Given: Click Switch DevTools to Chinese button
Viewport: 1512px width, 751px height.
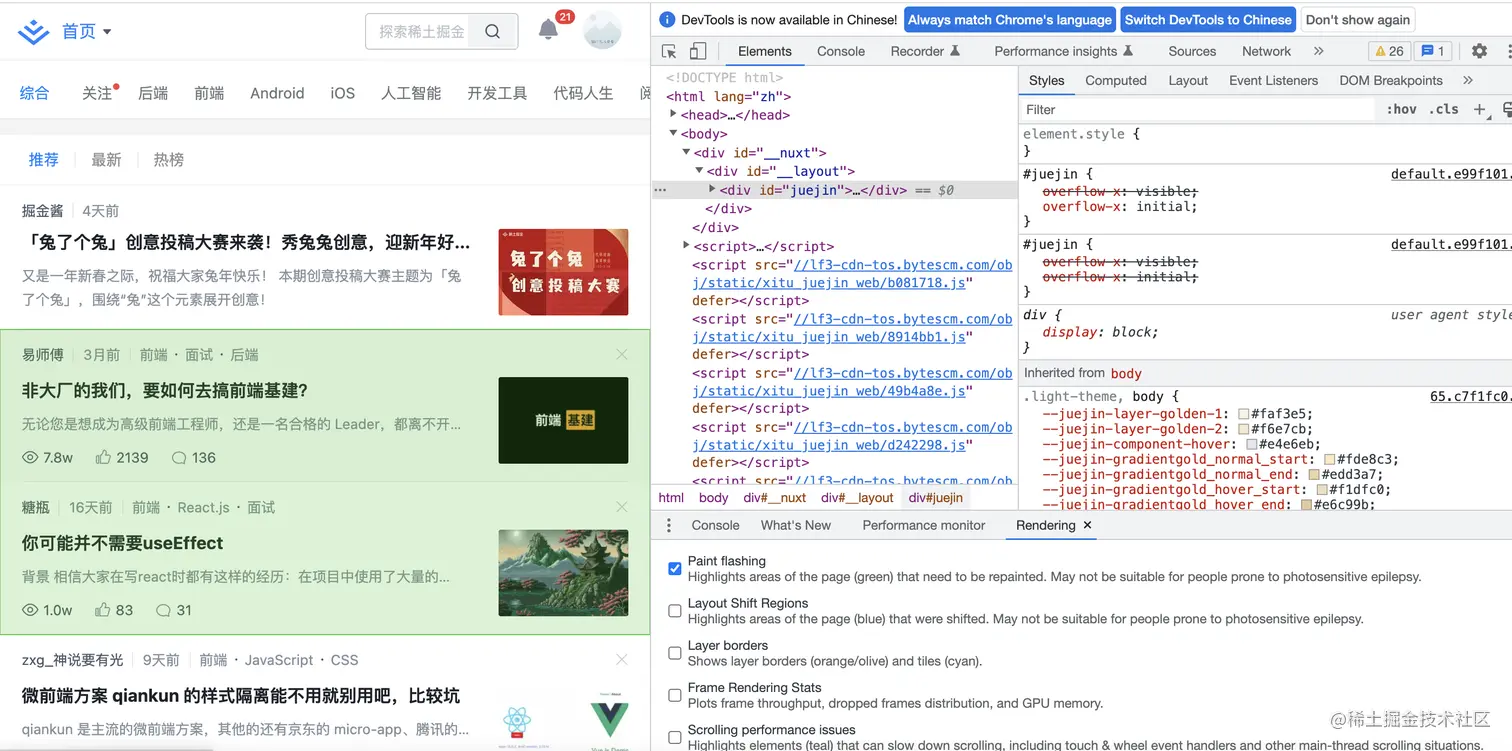Looking at the screenshot, I should click(x=1207, y=20).
